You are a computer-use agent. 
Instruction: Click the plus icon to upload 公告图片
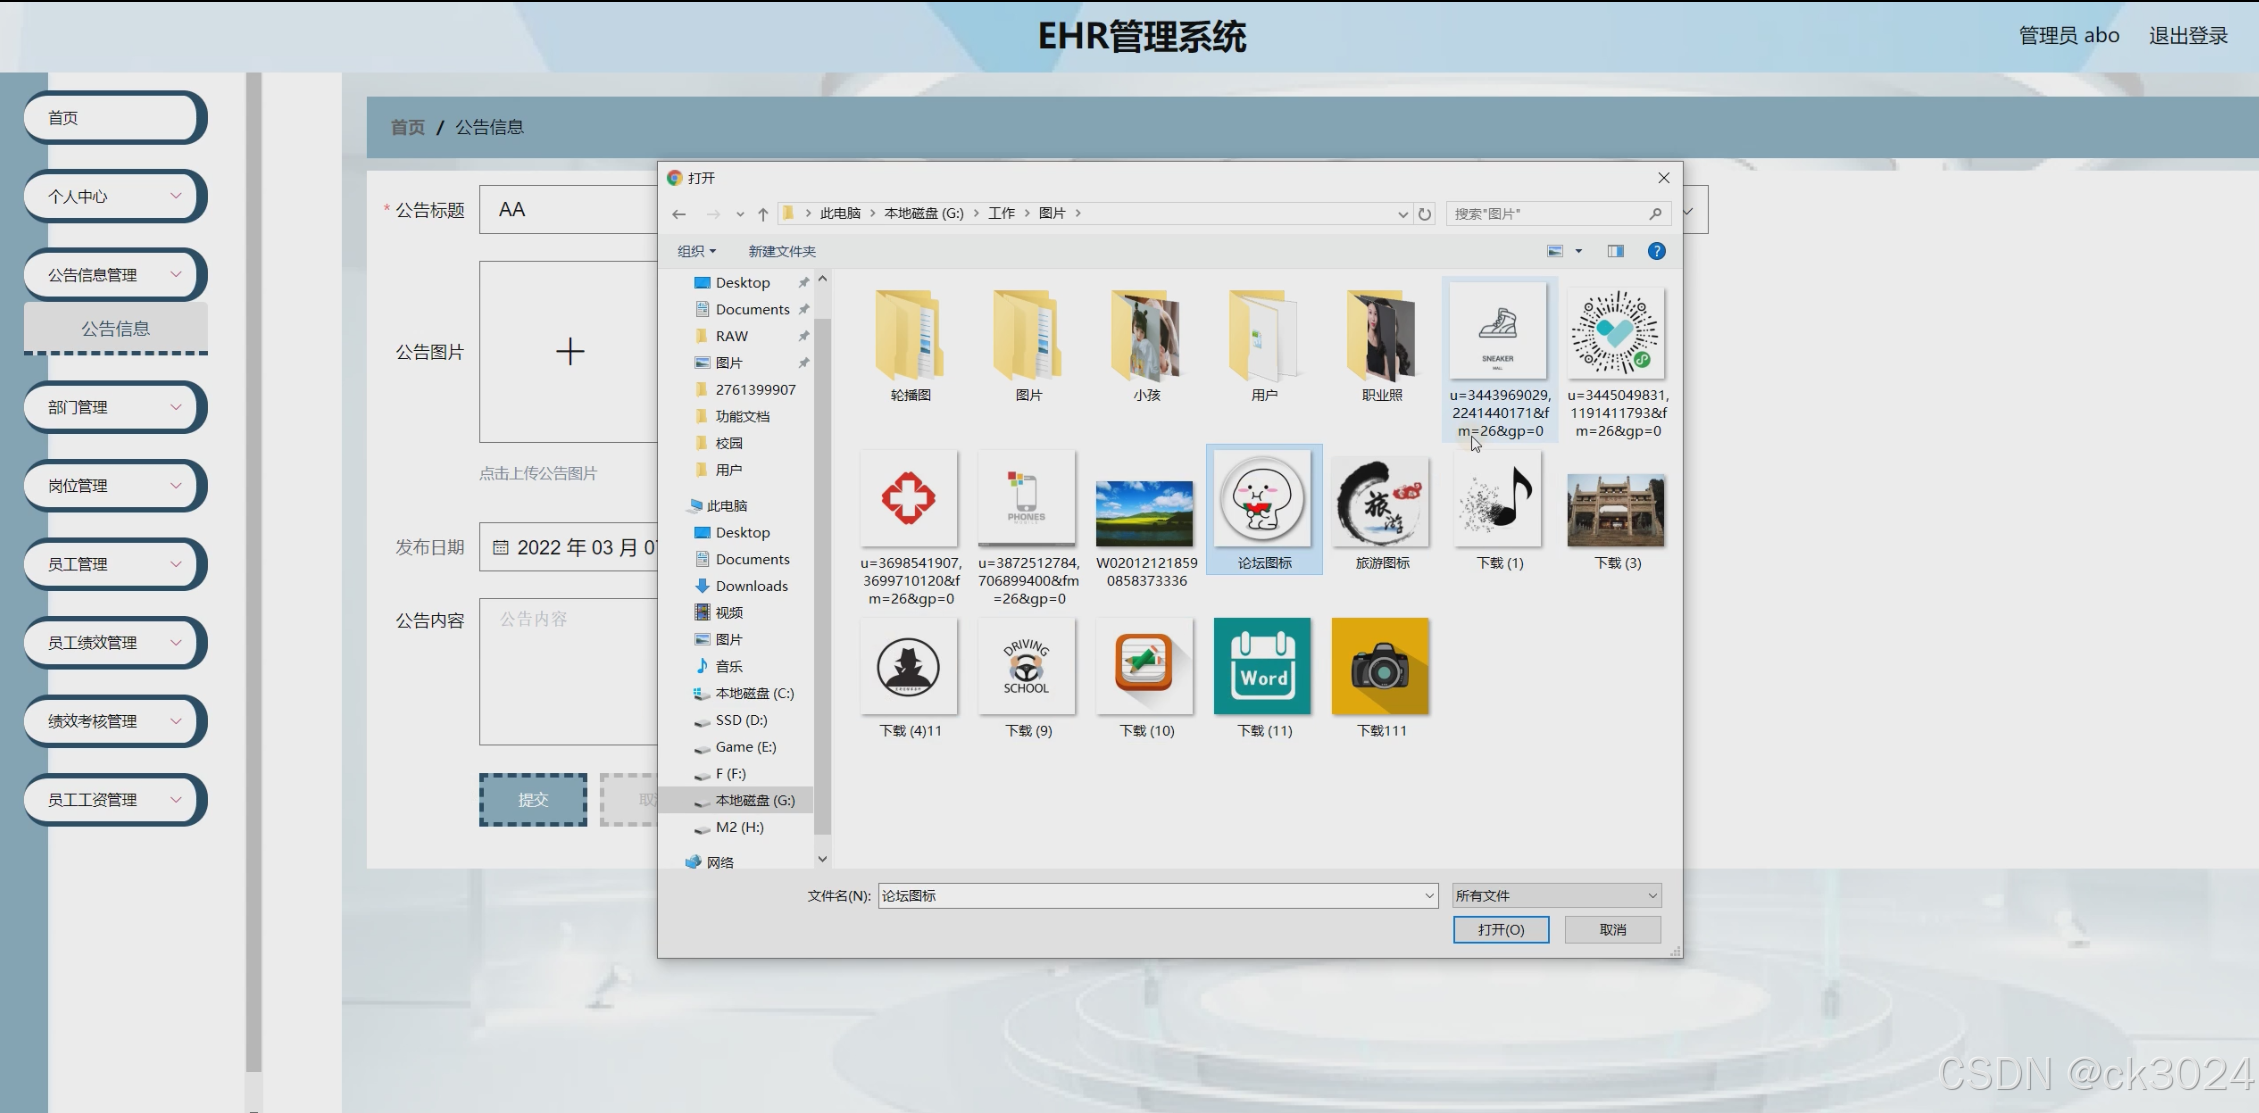pos(568,351)
